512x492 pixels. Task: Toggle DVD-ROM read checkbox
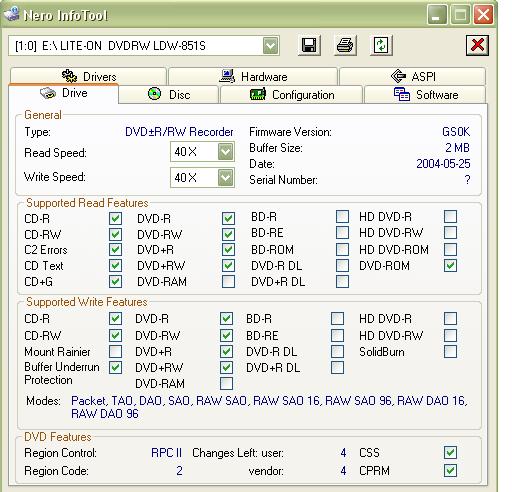tap(450, 266)
